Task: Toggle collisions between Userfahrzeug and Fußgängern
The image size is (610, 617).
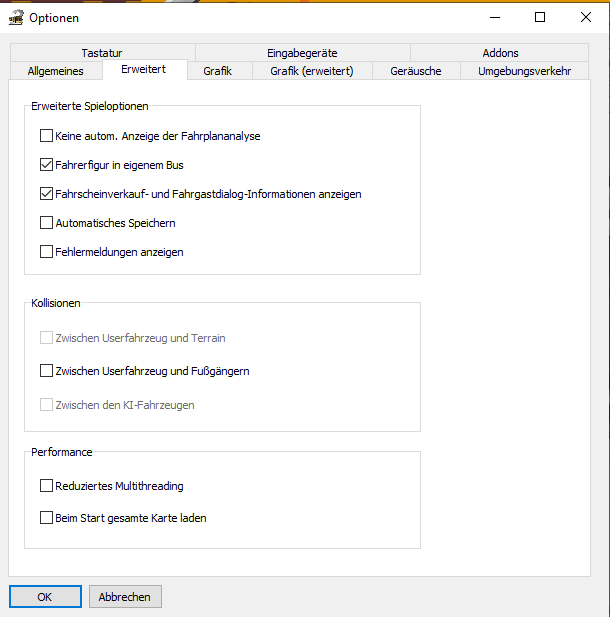Action: pyautogui.click(x=46, y=371)
